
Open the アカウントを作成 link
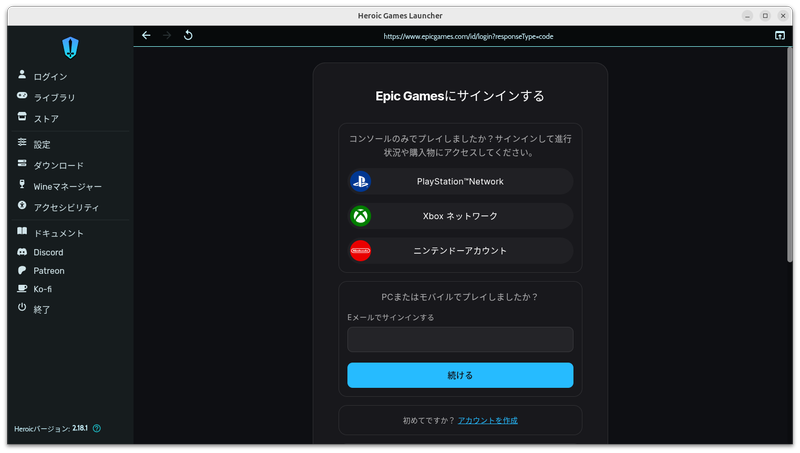click(488, 420)
